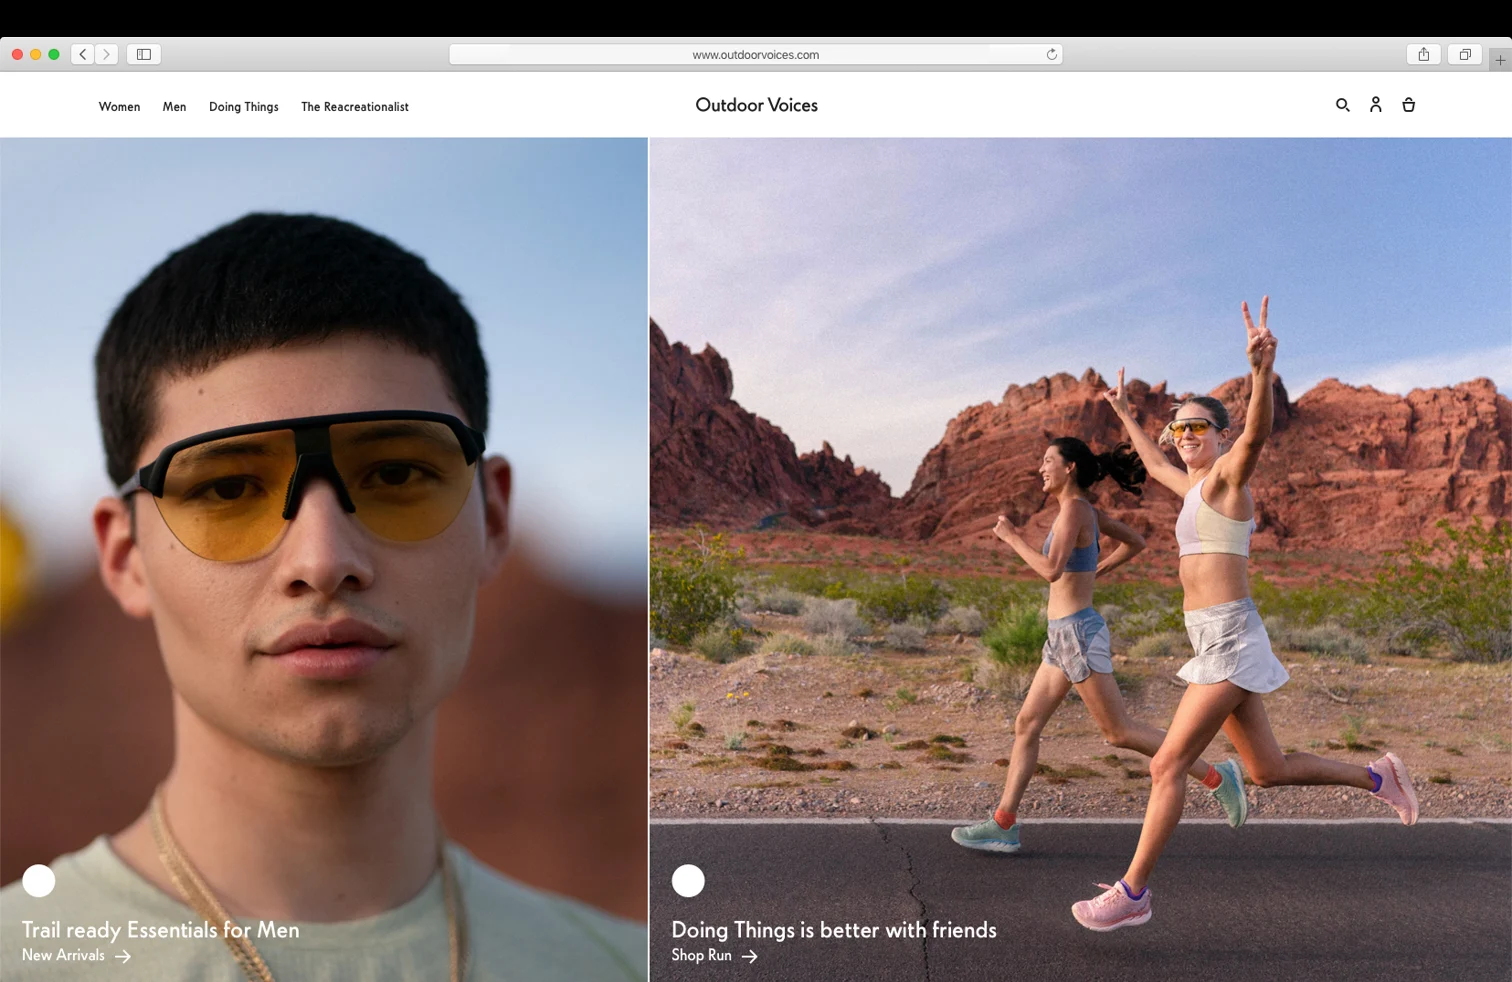
Task: Open the Women menu
Action: click(x=119, y=107)
